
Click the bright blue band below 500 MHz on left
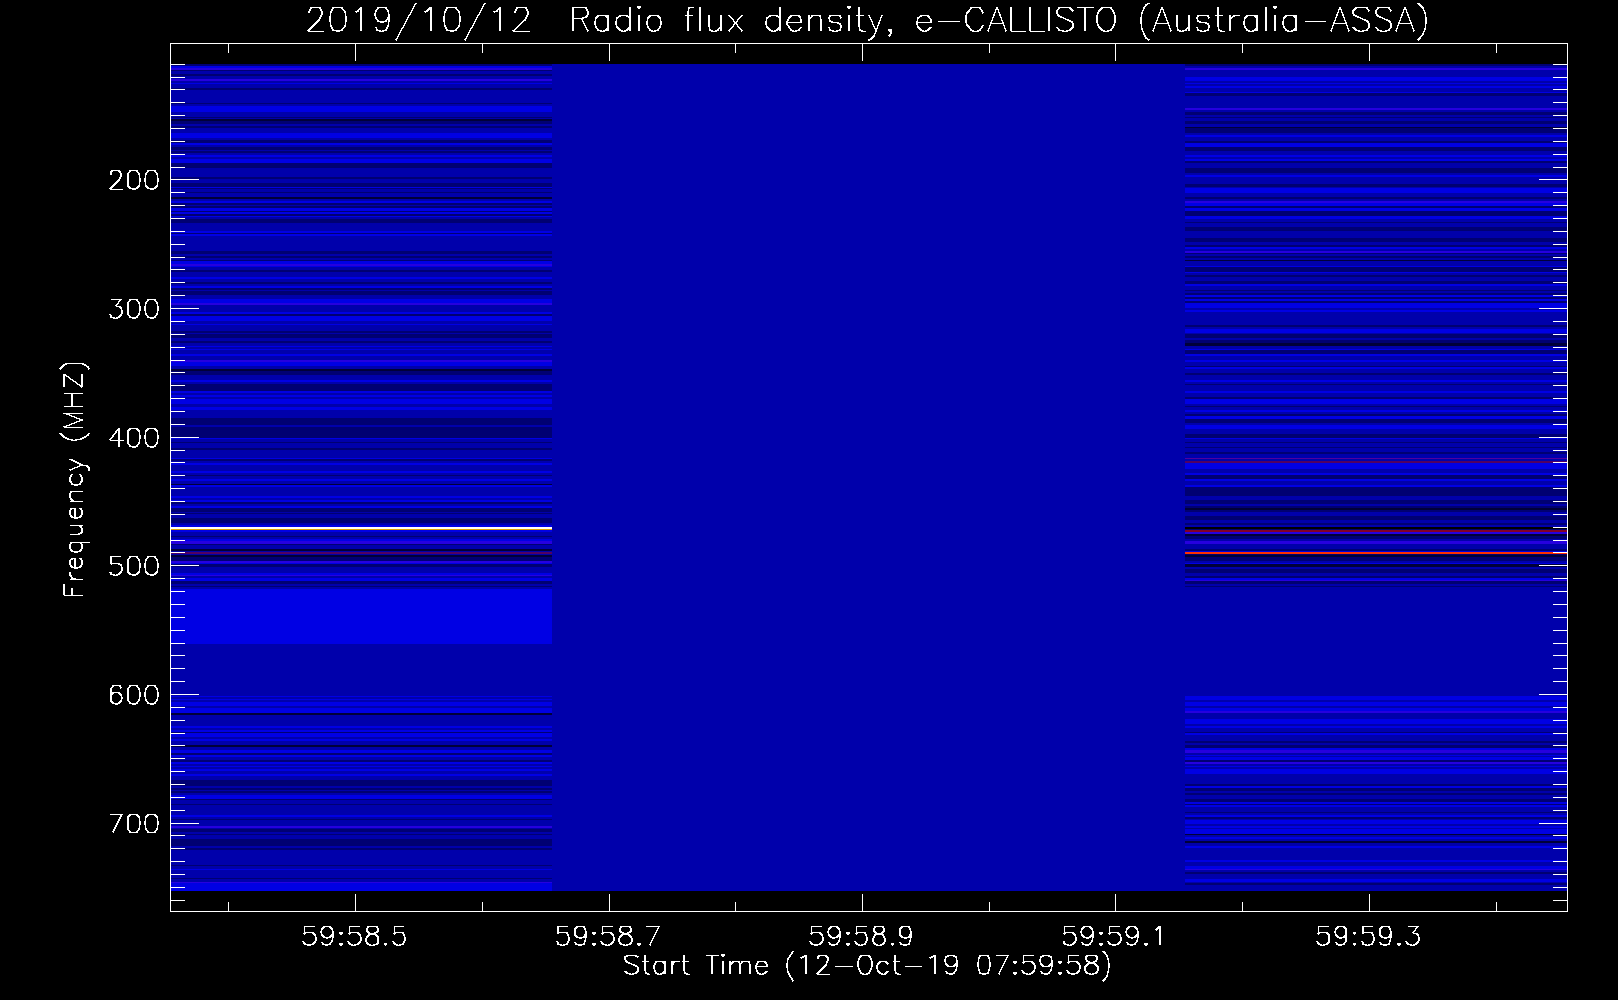click(361, 616)
